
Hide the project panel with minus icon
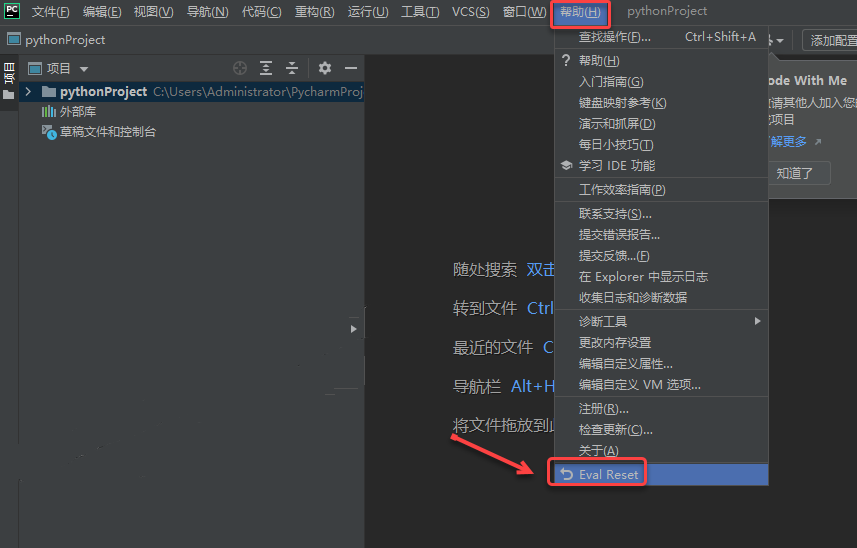pos(351,68)
